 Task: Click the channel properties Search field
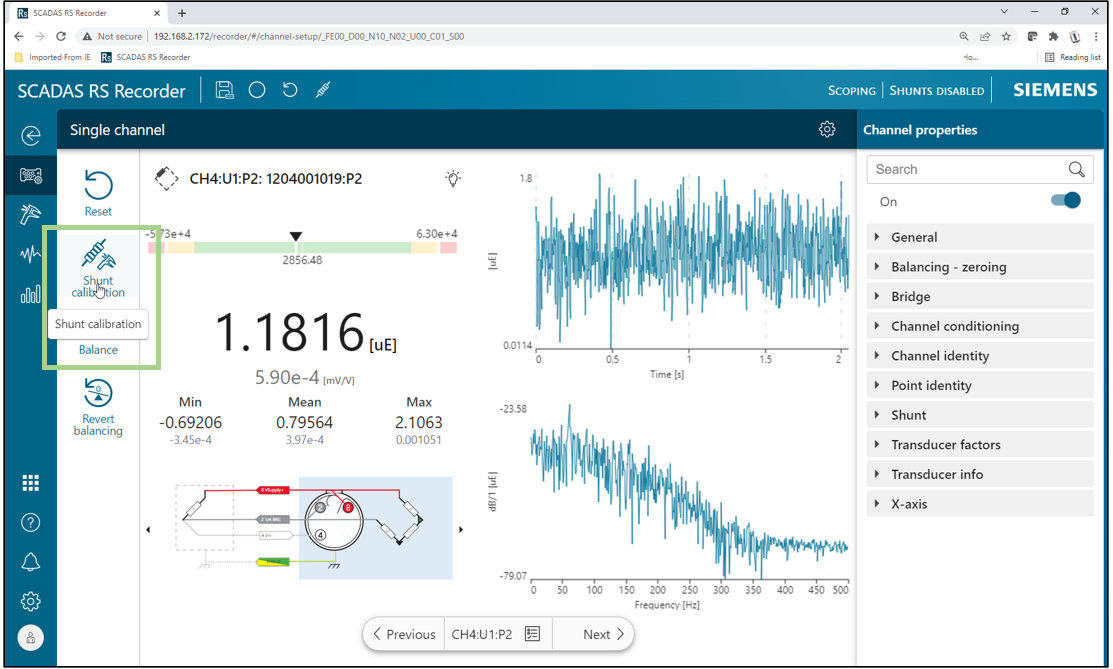[965, 170]
